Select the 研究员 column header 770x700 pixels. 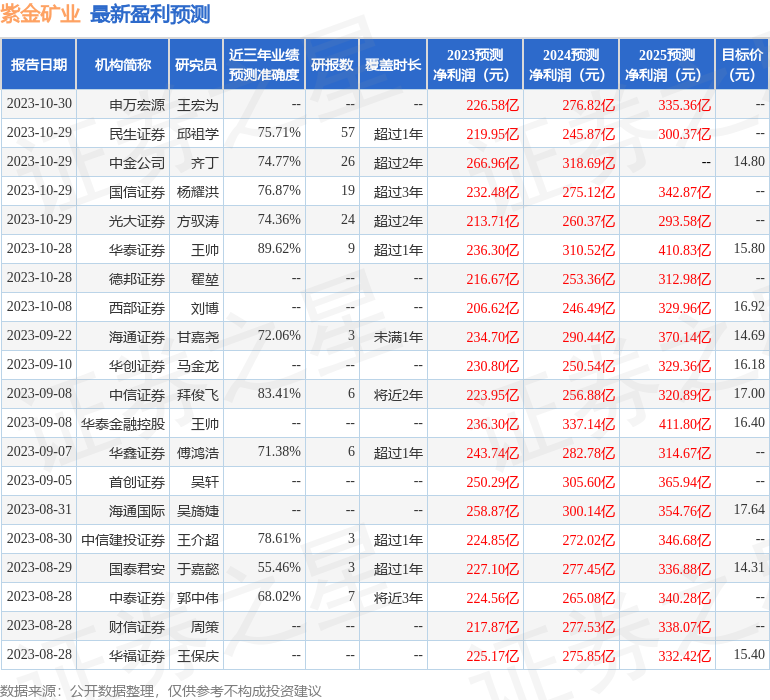[196, 64]
